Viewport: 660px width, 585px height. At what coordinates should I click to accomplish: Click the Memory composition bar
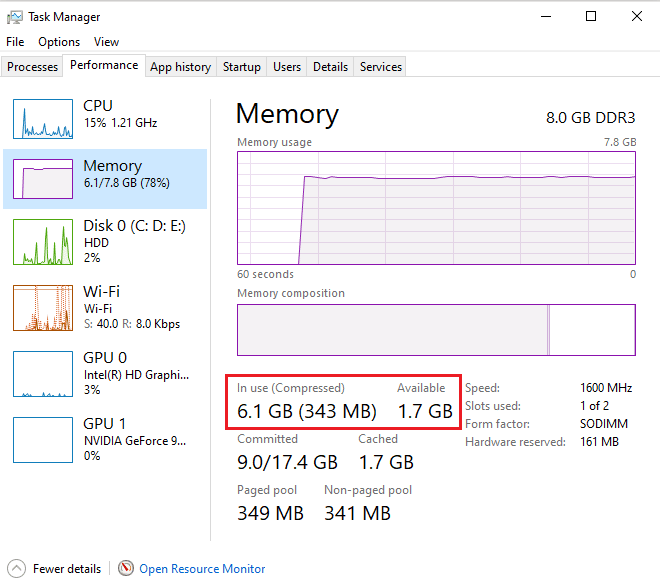click(436, 330)
